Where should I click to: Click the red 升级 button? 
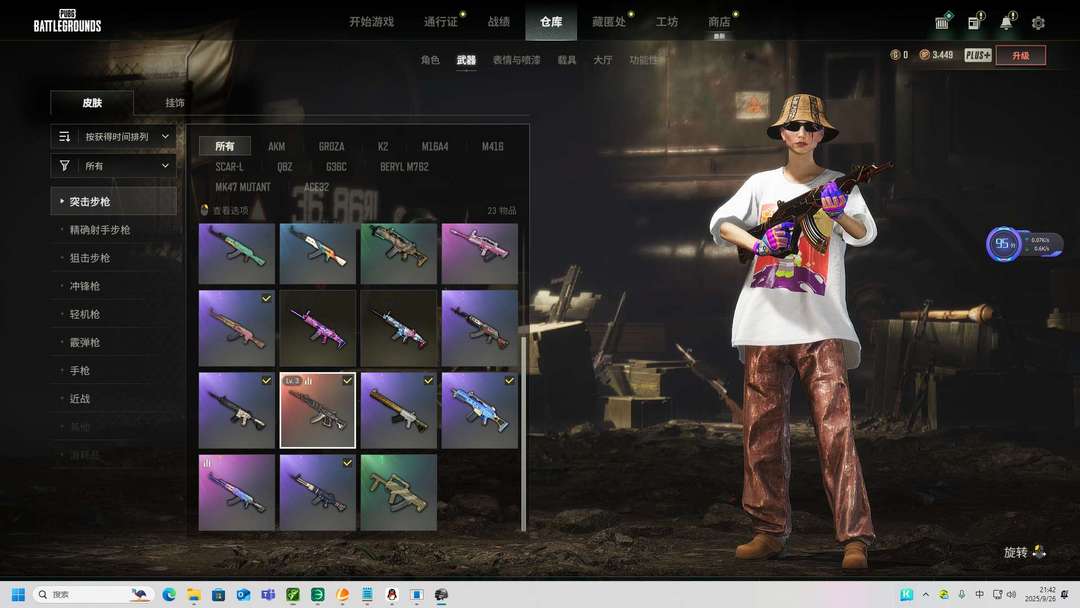(x=1021, y=55)
